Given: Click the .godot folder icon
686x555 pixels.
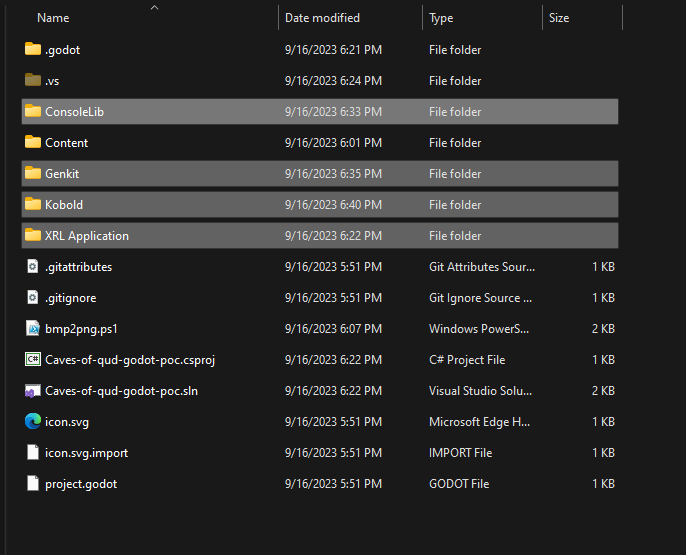Looking at the screenshot, I should click(33, 49).
